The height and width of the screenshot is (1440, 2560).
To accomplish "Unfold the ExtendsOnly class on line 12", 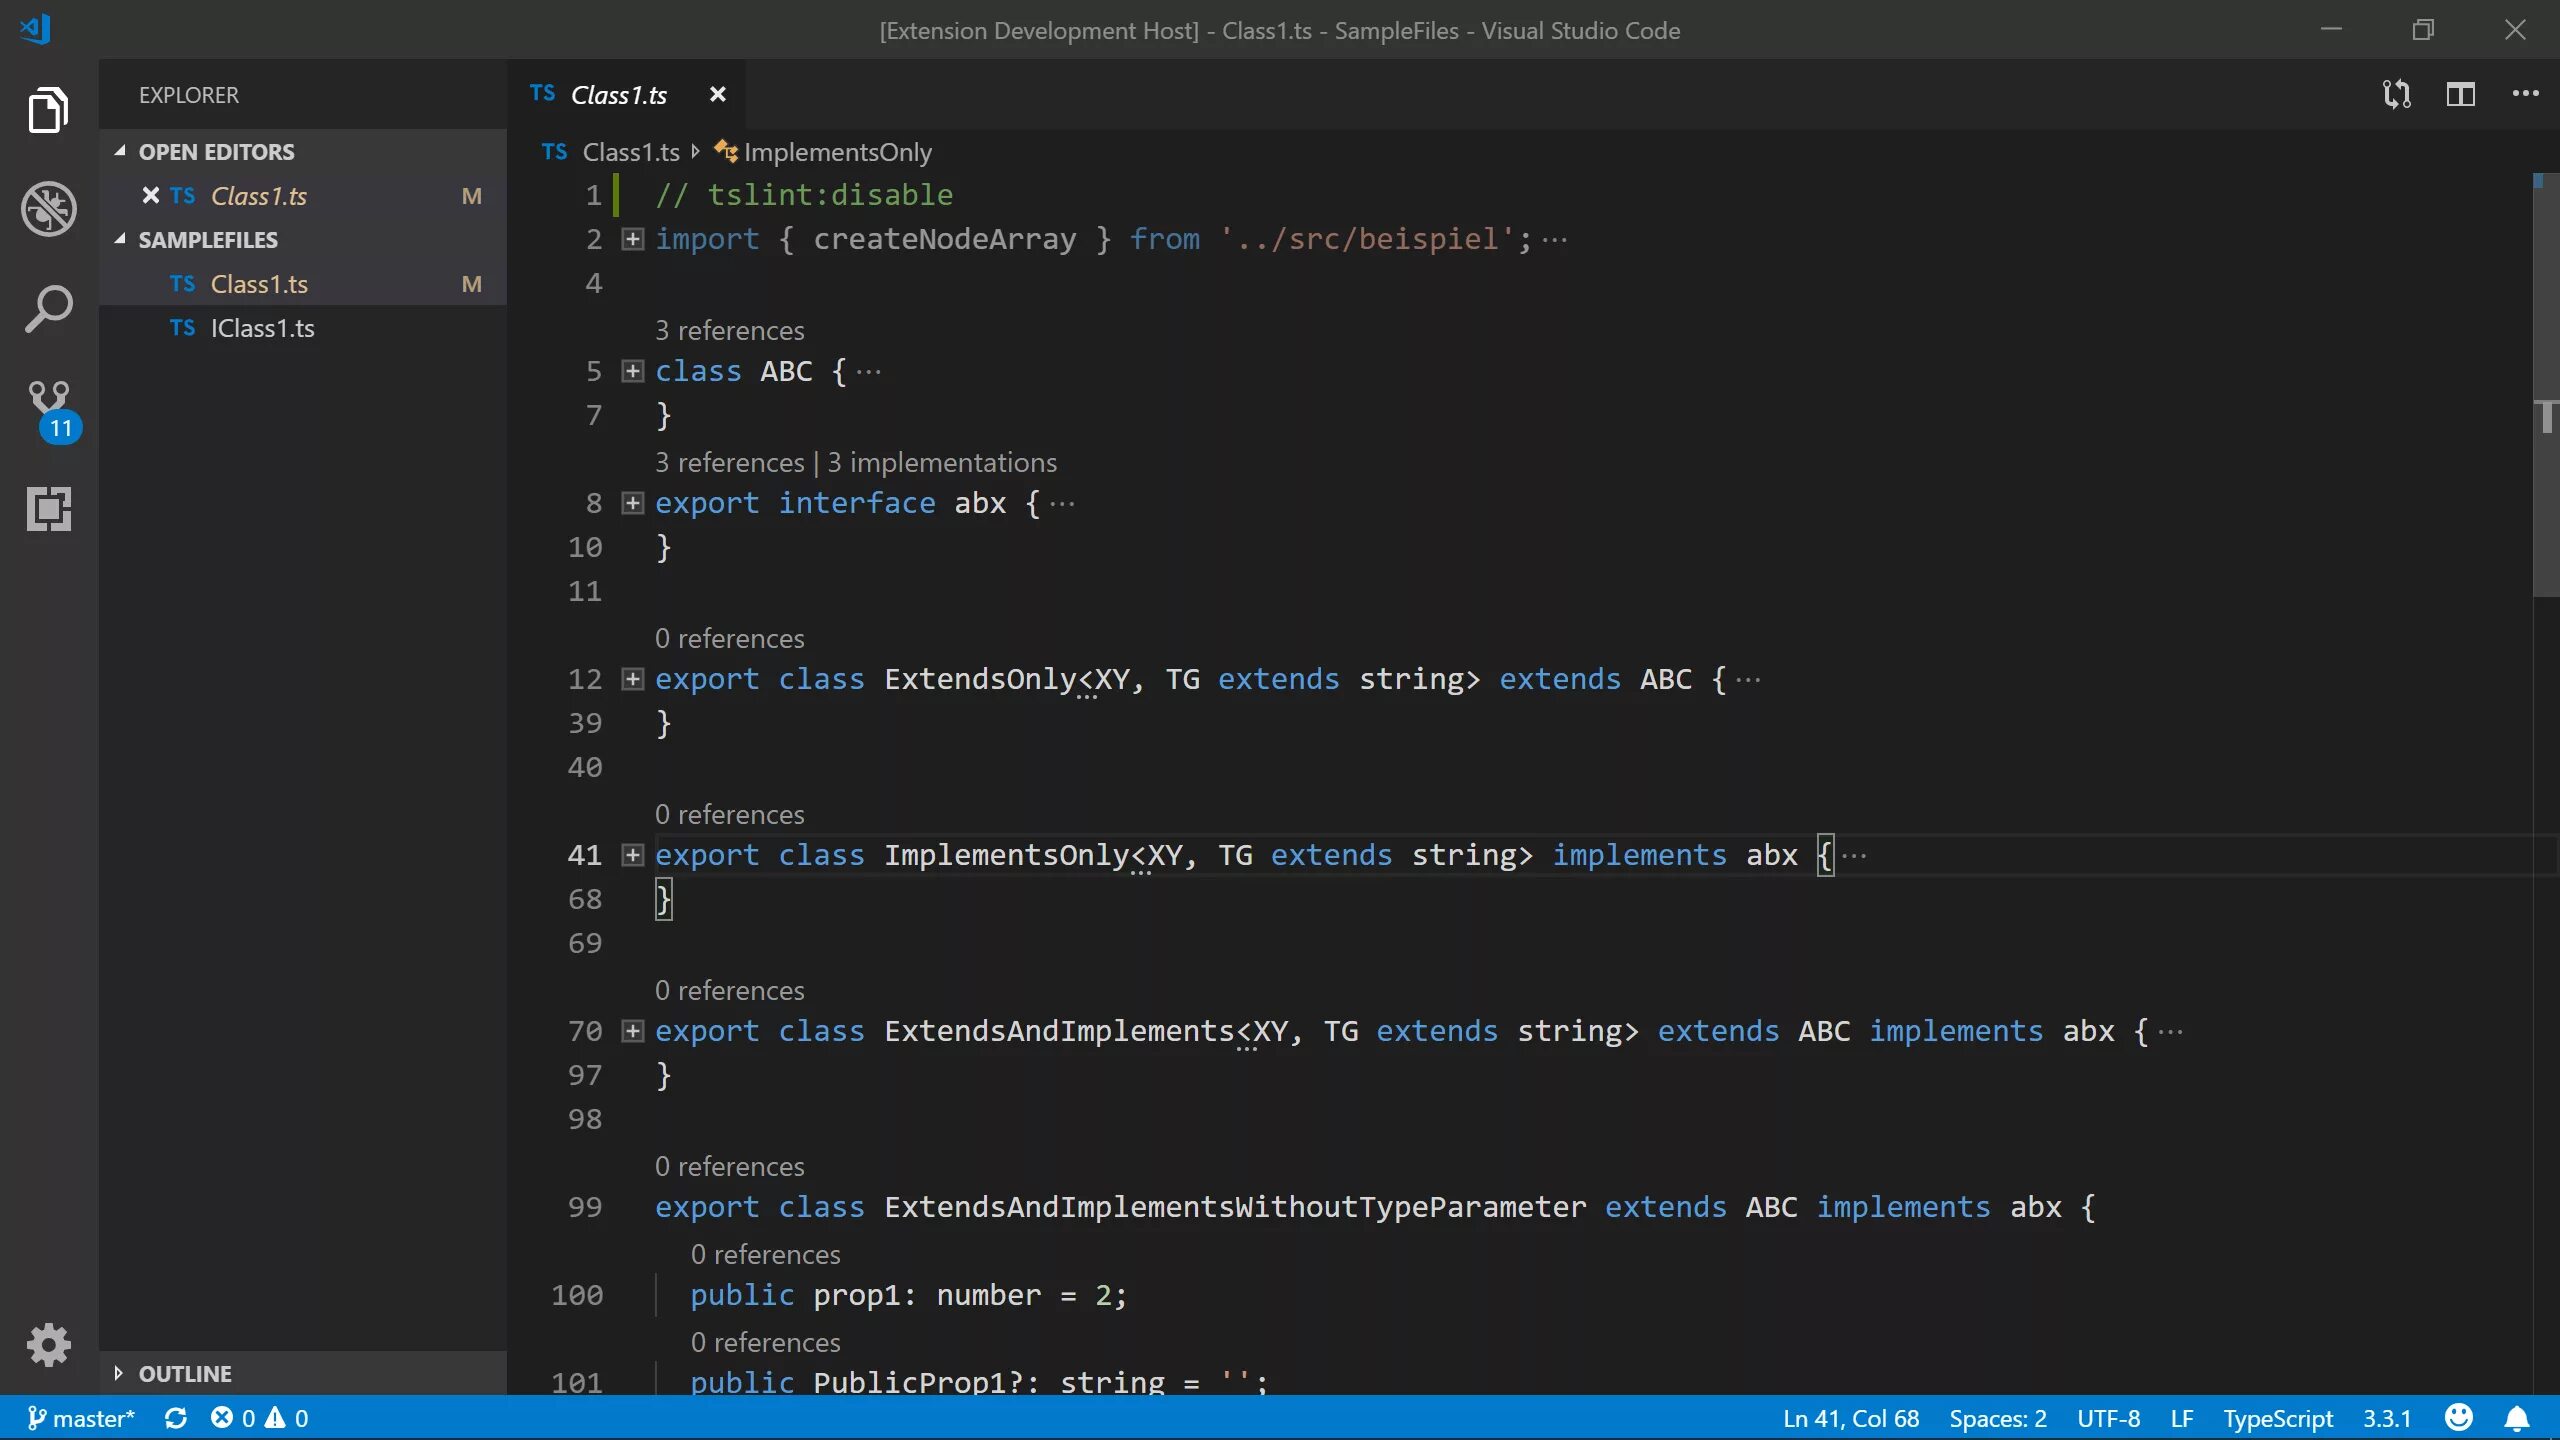I will [x=632, y=679].
